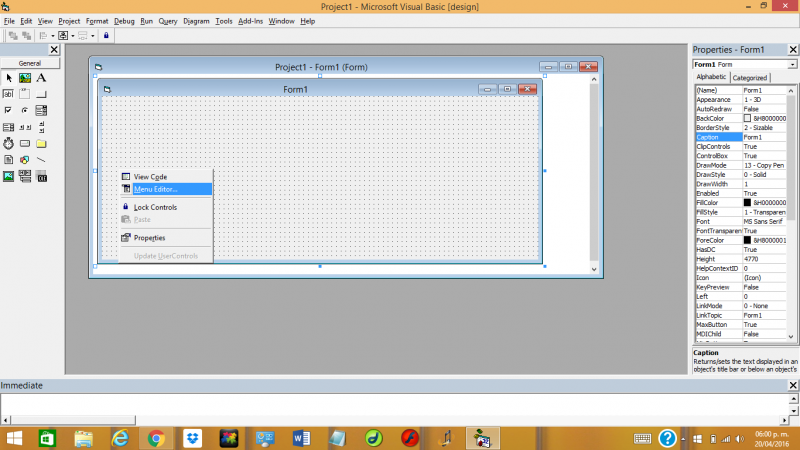Select the CheckBox control tool

9,110
